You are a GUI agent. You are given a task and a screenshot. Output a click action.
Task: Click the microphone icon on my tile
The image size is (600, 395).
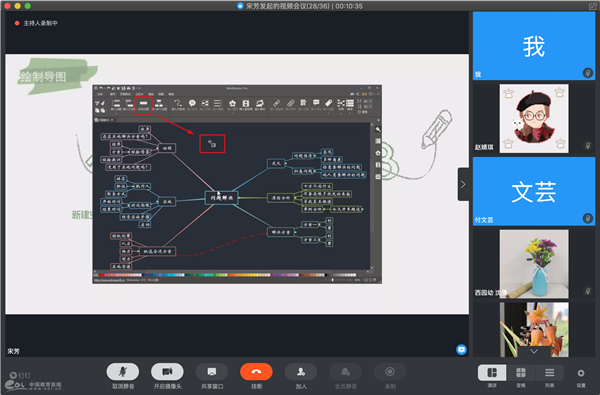[588, 73]
